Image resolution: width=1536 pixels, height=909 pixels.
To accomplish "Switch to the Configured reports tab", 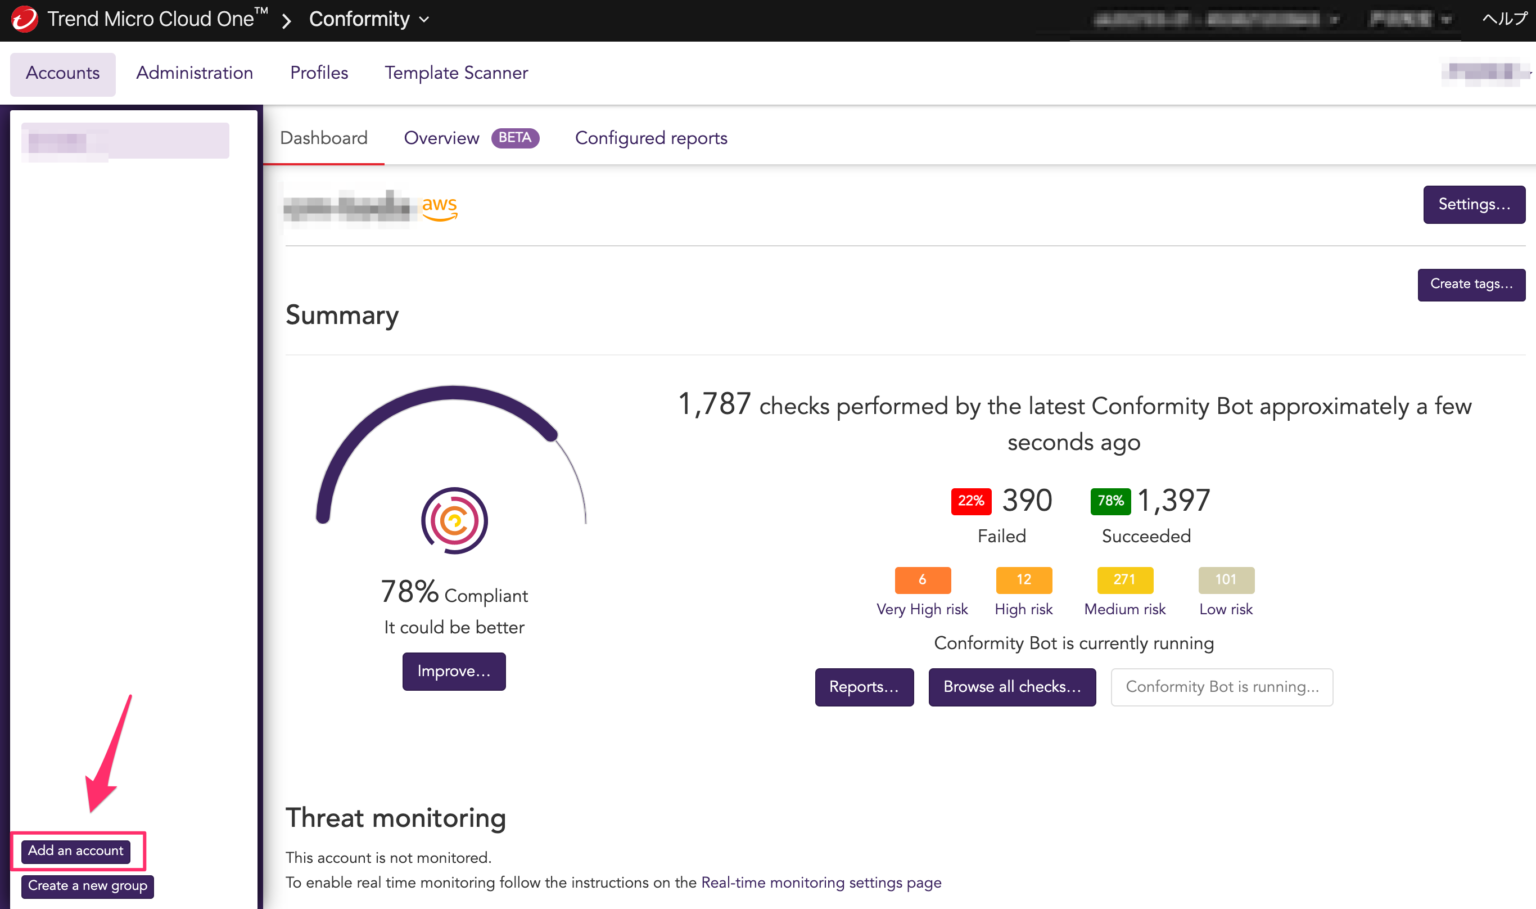I will click(651, 138).
